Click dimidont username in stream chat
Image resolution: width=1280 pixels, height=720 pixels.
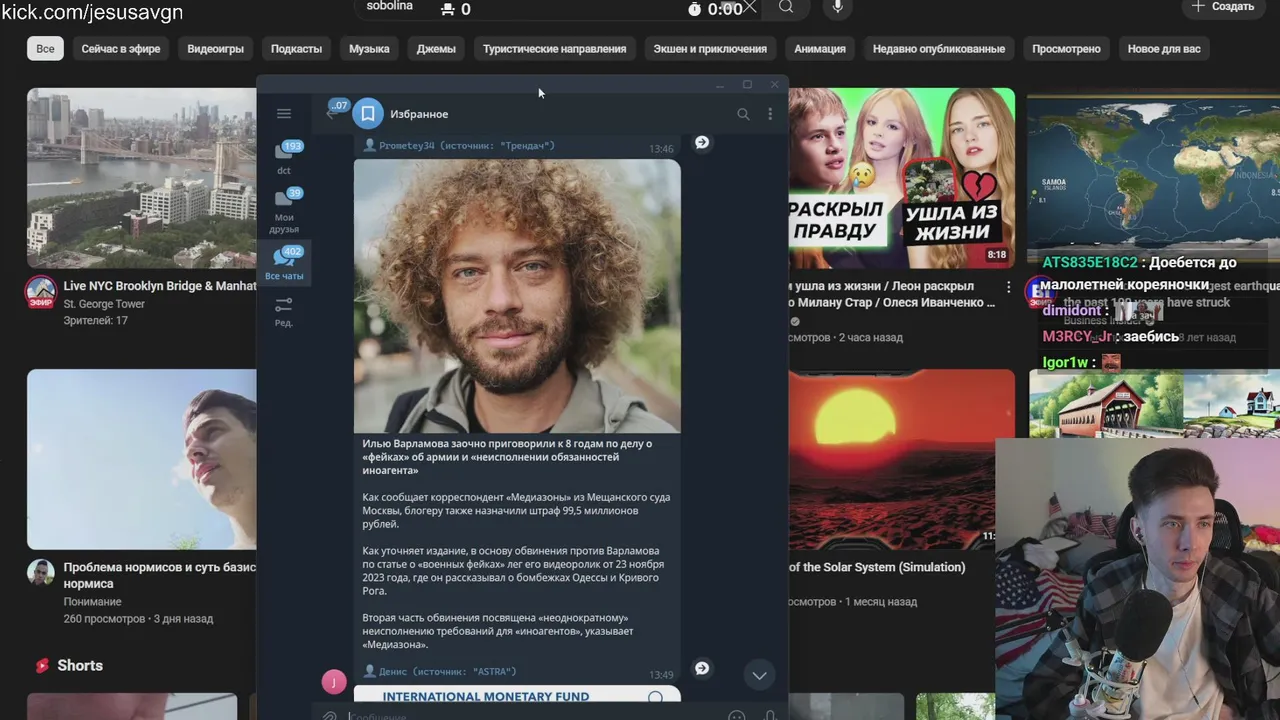click(1072, 311)
